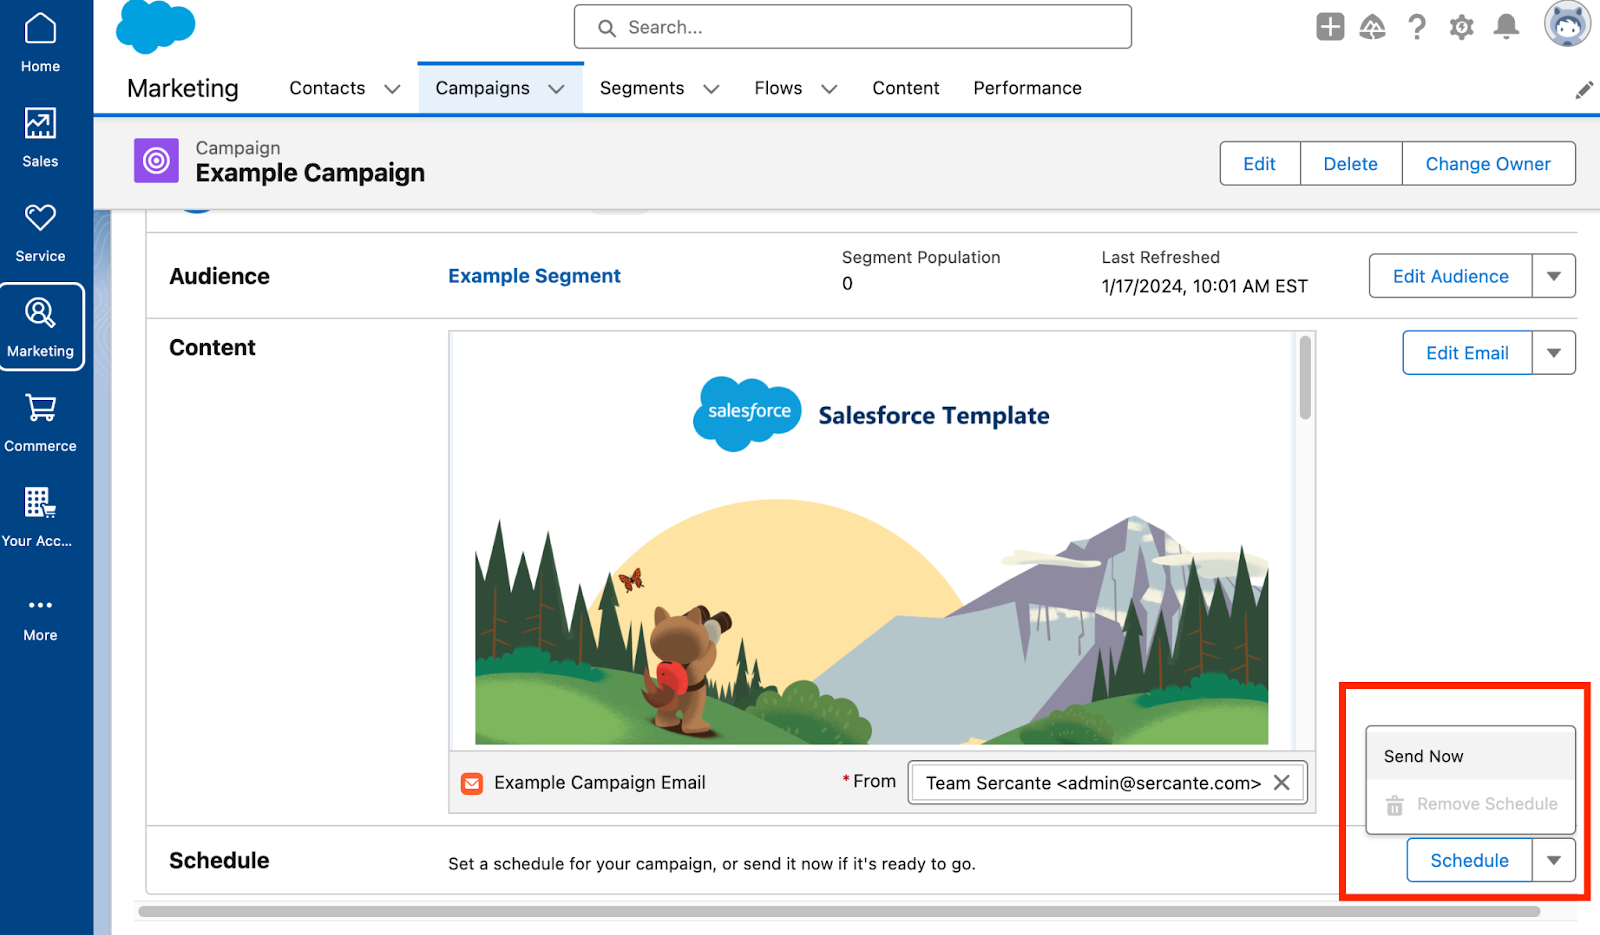1600x935 pixels.
Task: Choose Send Now from menu
Action: click(x=1471, y=756)
